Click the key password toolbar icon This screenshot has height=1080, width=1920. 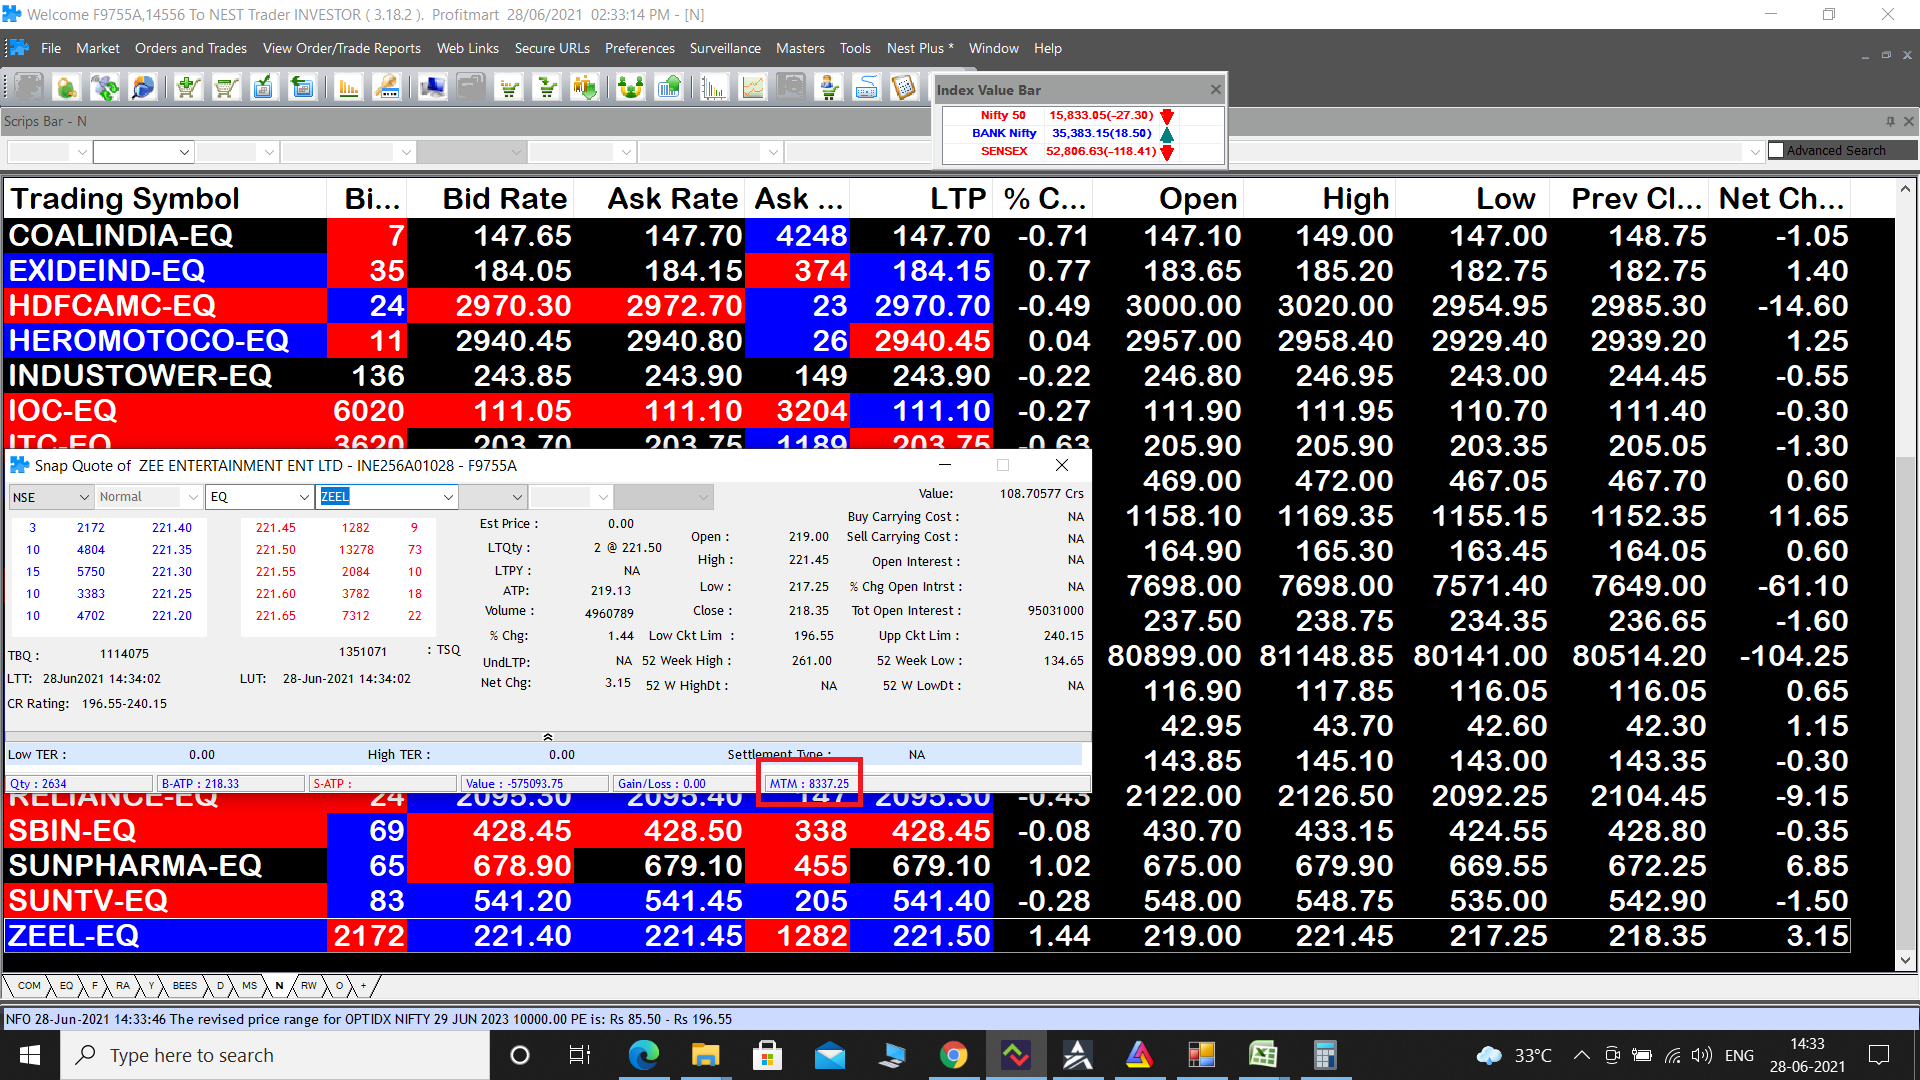click(x=387, y=88)
